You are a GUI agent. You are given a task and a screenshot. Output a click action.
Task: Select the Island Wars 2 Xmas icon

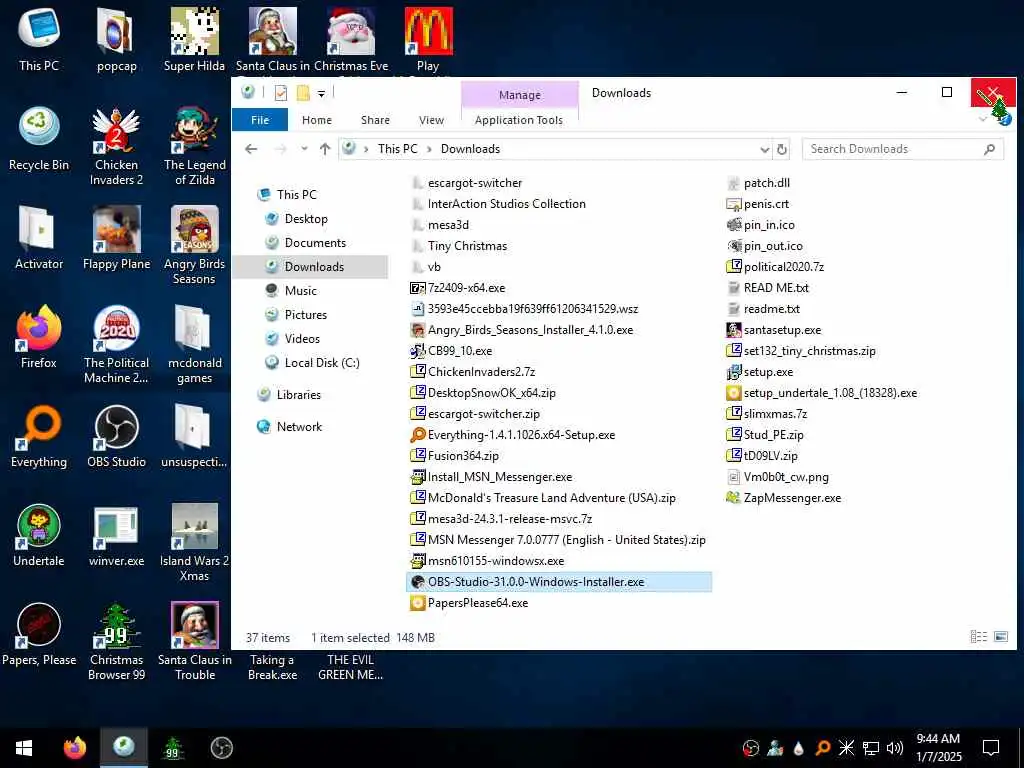pos(194,542)
